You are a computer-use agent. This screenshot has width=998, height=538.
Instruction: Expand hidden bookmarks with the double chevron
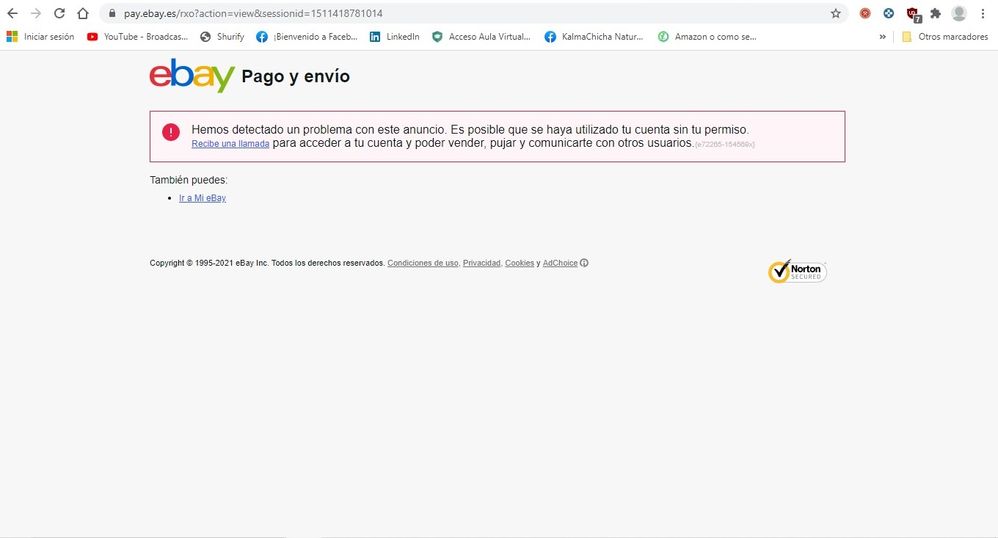pyautogui.click(x=882, y=37)
